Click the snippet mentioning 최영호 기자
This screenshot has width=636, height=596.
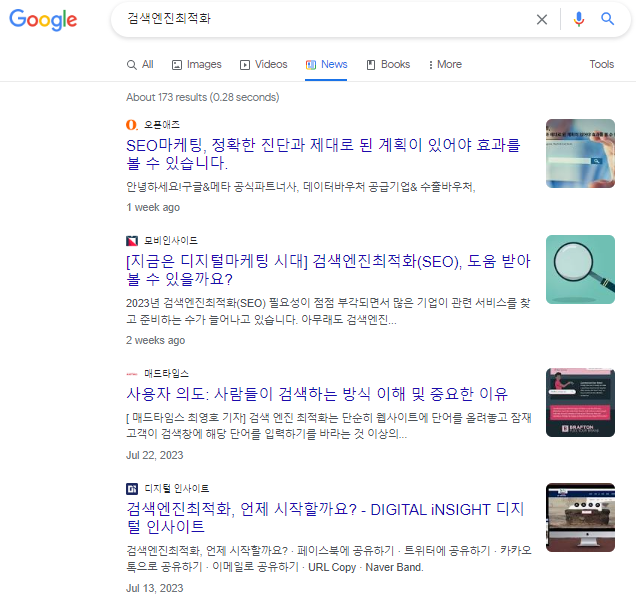329,426
